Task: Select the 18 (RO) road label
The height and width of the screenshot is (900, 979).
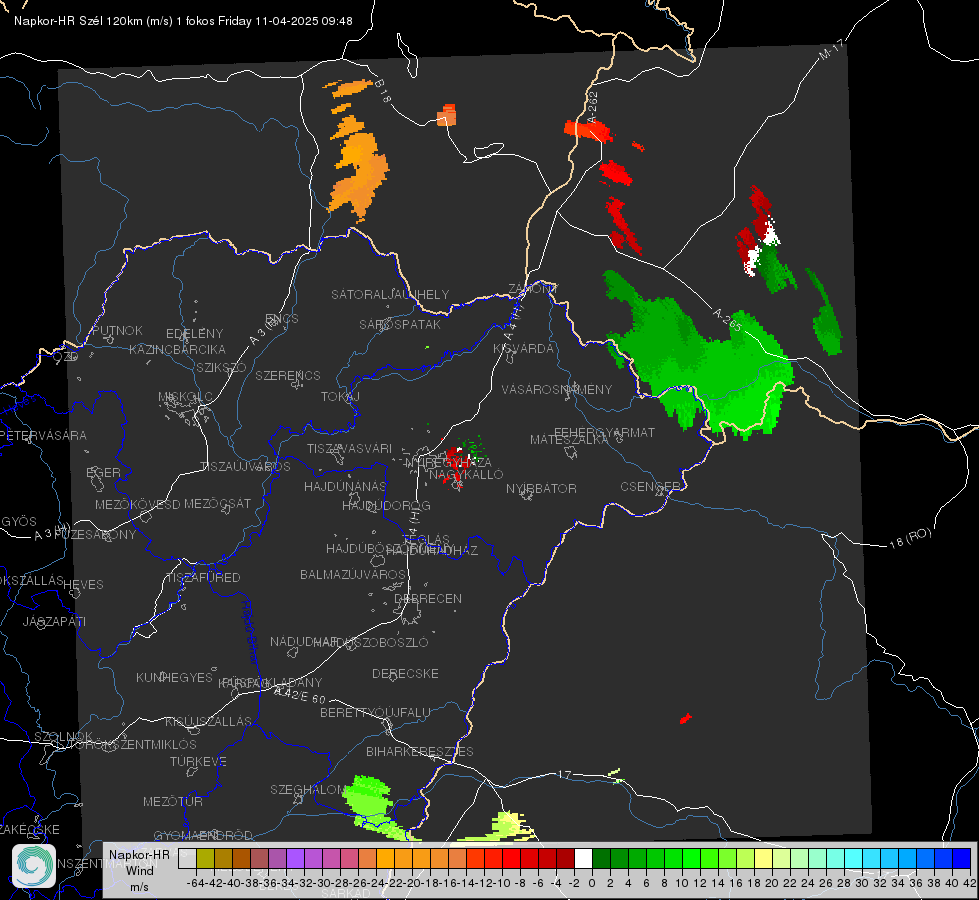Action: (910, 538)
